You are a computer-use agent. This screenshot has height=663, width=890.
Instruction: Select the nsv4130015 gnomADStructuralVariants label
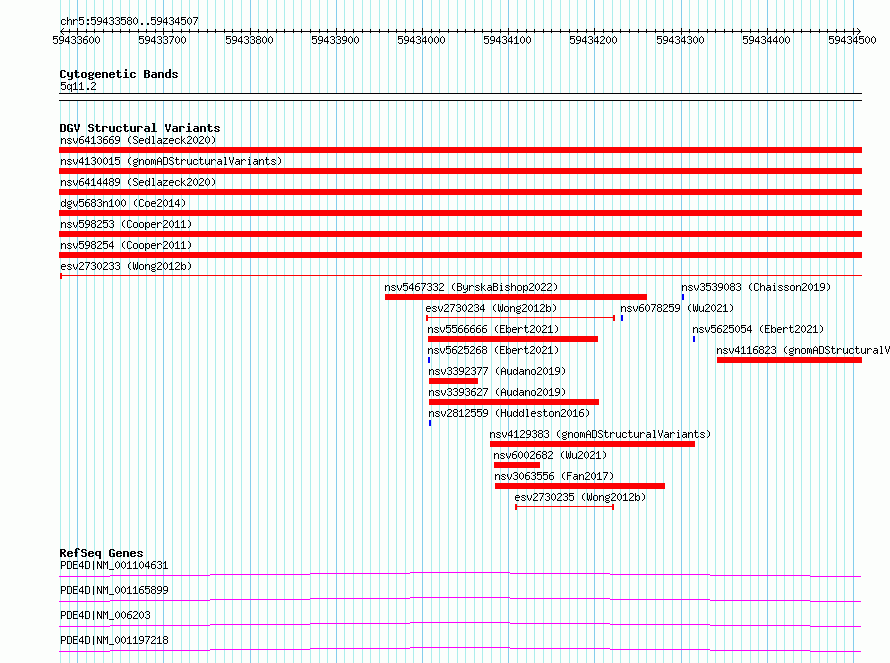pos(171,161)
